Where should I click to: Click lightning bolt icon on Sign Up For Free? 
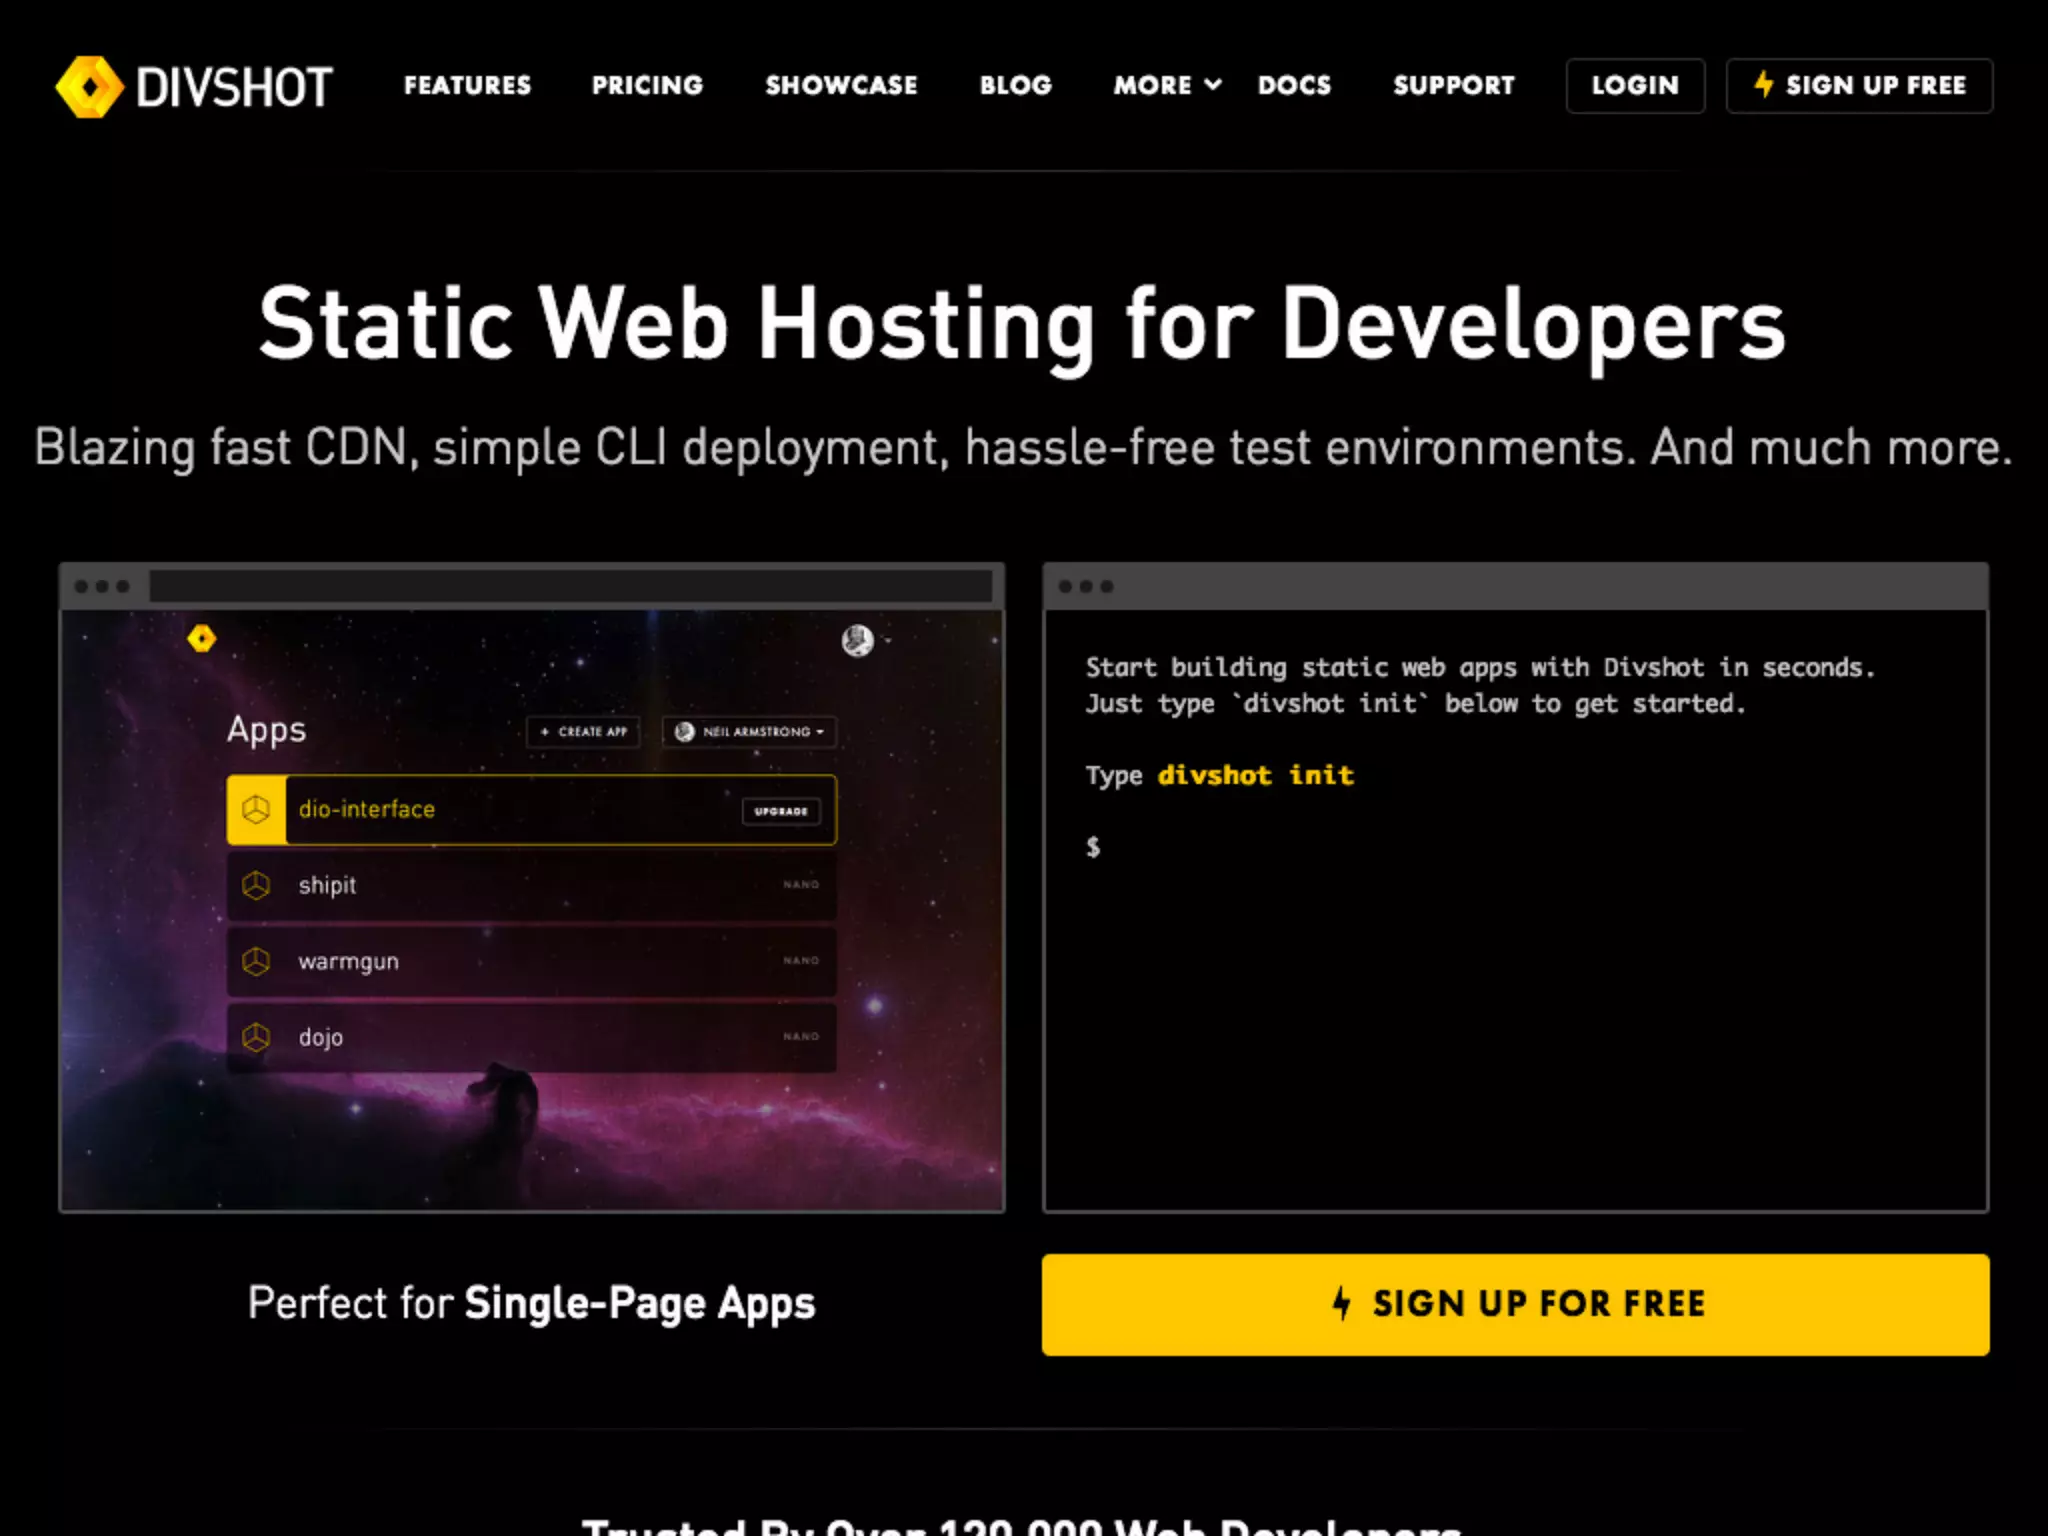tap(1342, 1303)
